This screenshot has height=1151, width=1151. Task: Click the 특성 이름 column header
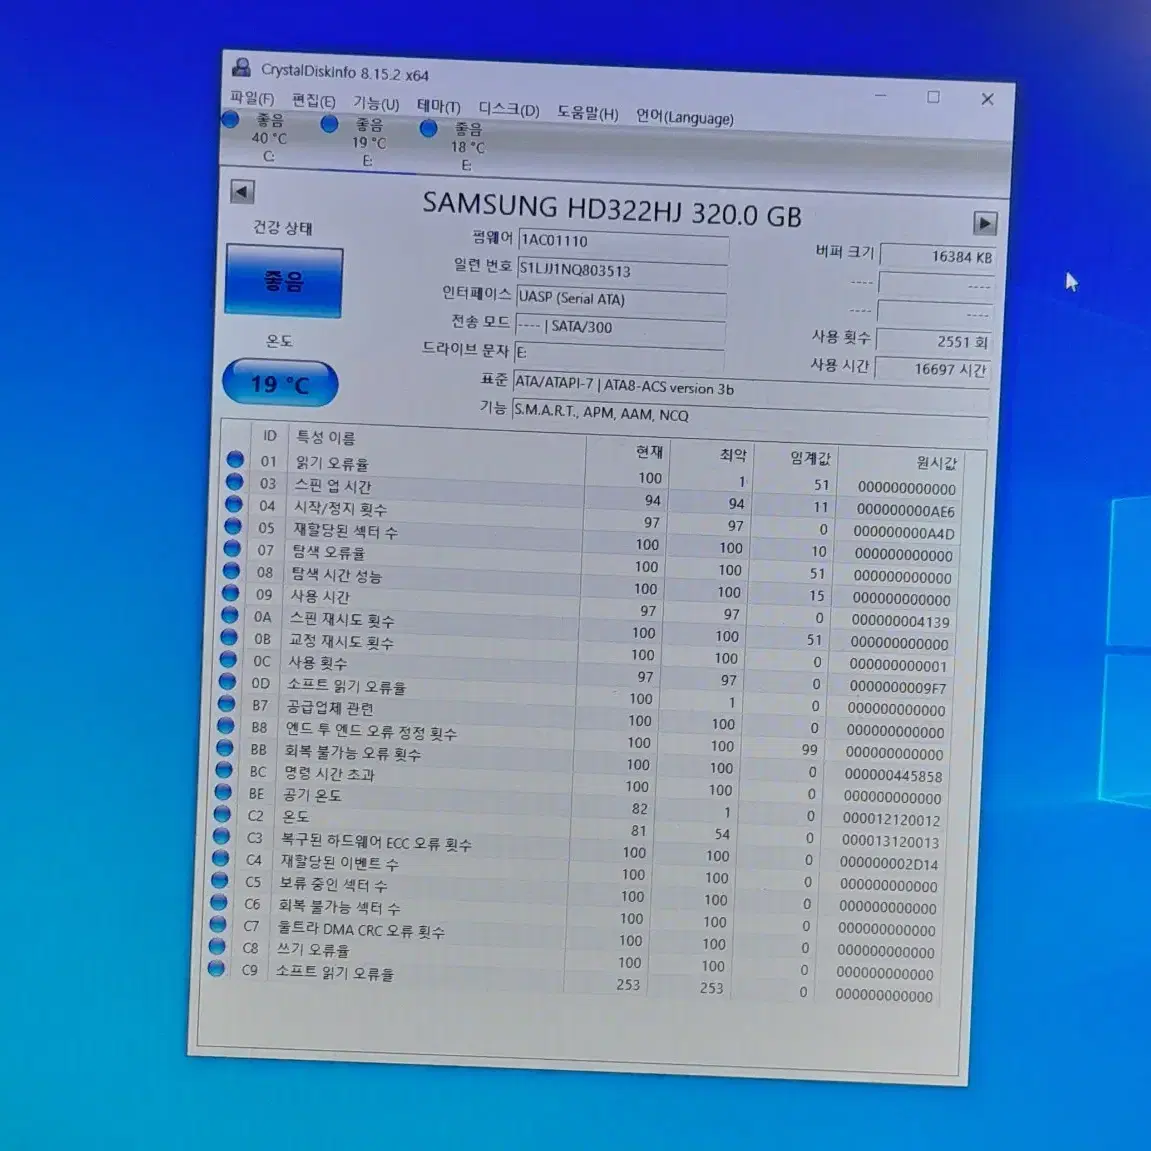pos(437,441)
